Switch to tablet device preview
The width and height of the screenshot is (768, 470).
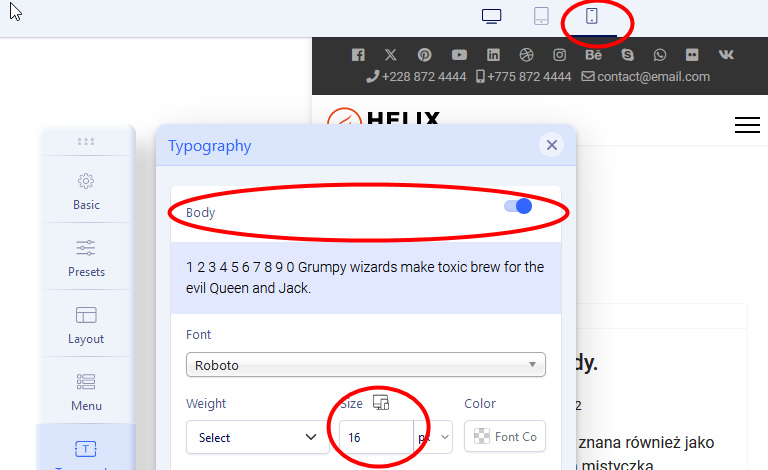coord(541,16)
